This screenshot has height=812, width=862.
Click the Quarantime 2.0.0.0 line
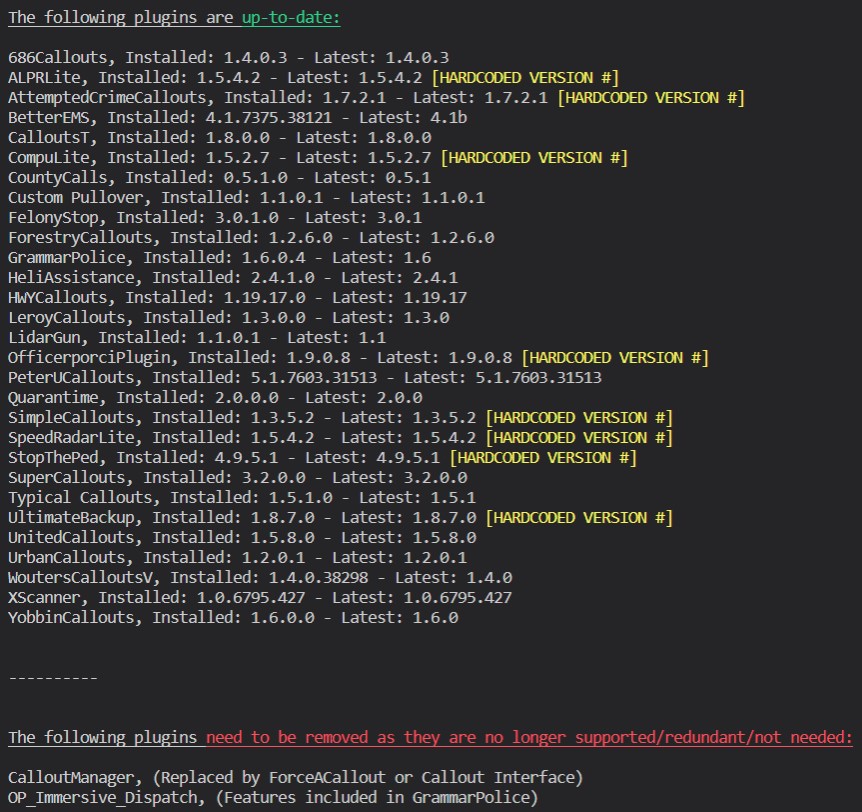(215, 397)
